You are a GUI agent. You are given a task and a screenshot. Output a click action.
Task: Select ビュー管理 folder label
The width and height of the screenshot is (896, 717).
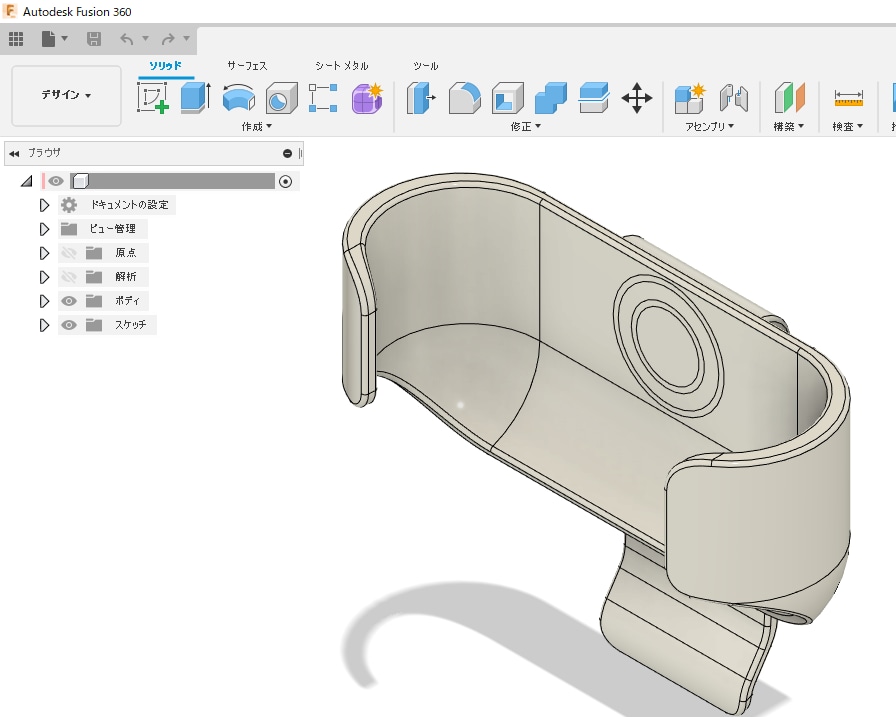coord(112,229)
